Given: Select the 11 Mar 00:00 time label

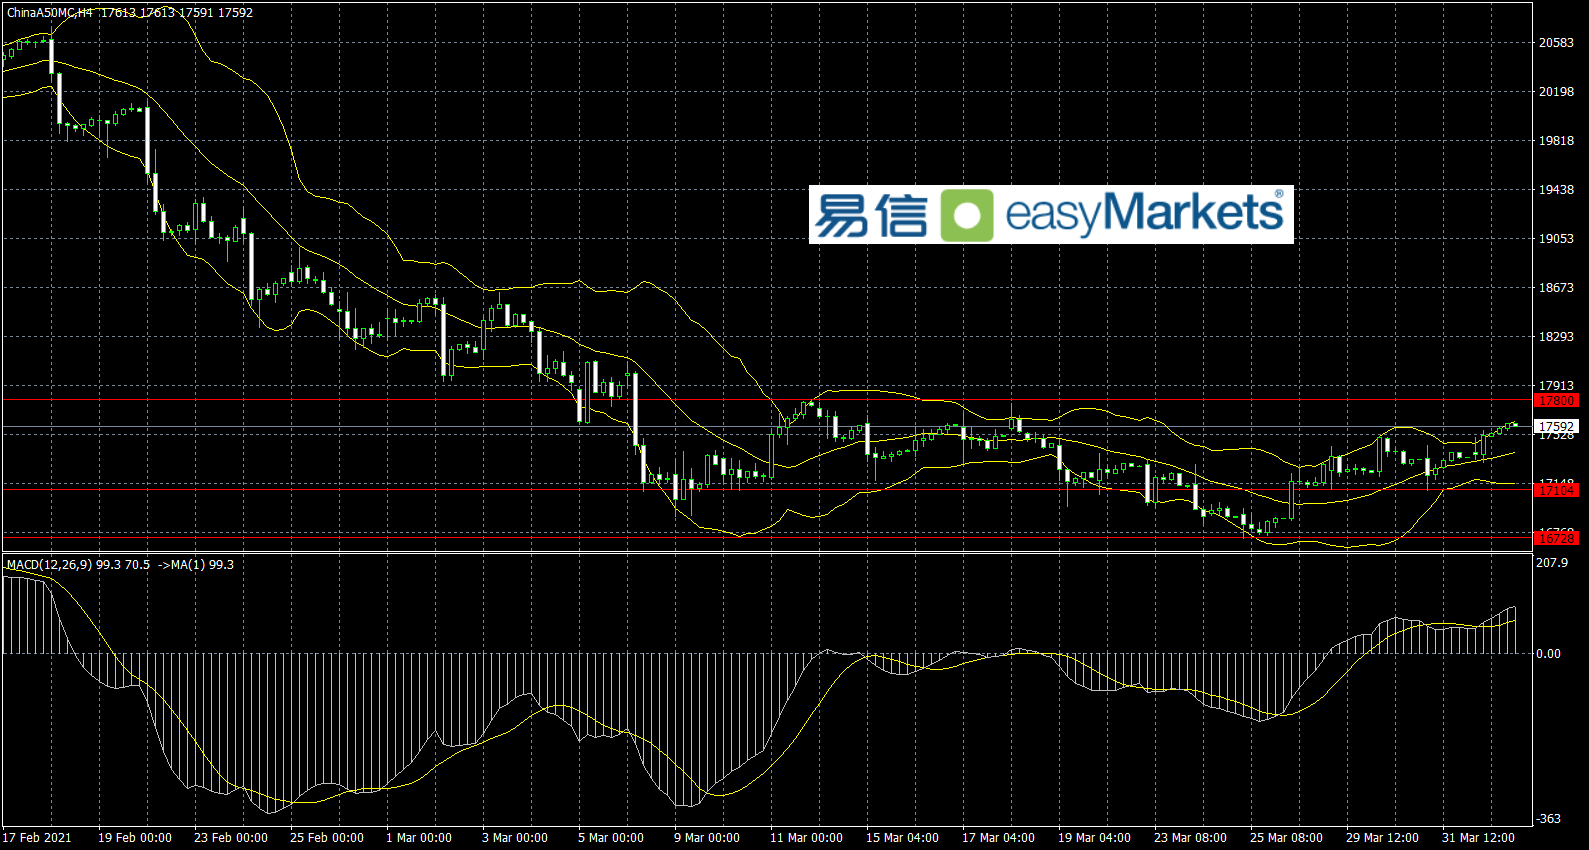Looking at the screenshot, I should tap(806, 838).
